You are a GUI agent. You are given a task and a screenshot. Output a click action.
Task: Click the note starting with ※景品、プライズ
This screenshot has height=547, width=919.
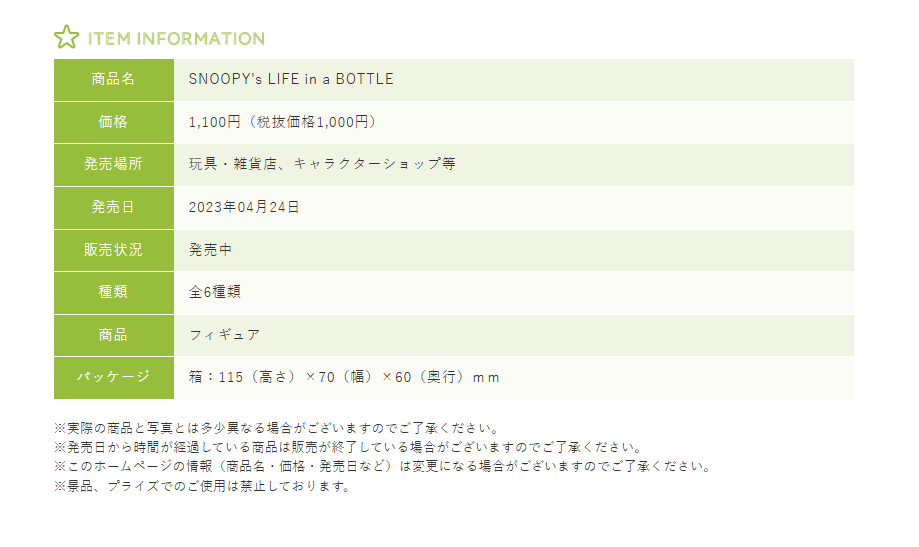tap(203, 486)
